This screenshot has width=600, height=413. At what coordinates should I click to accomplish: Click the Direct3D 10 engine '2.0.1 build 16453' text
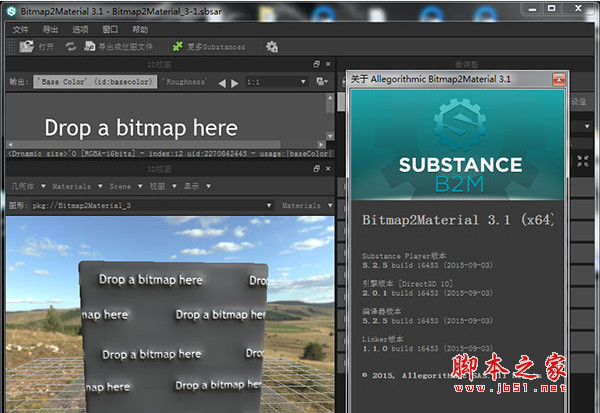pyautogui.click(x=427, y=293)
